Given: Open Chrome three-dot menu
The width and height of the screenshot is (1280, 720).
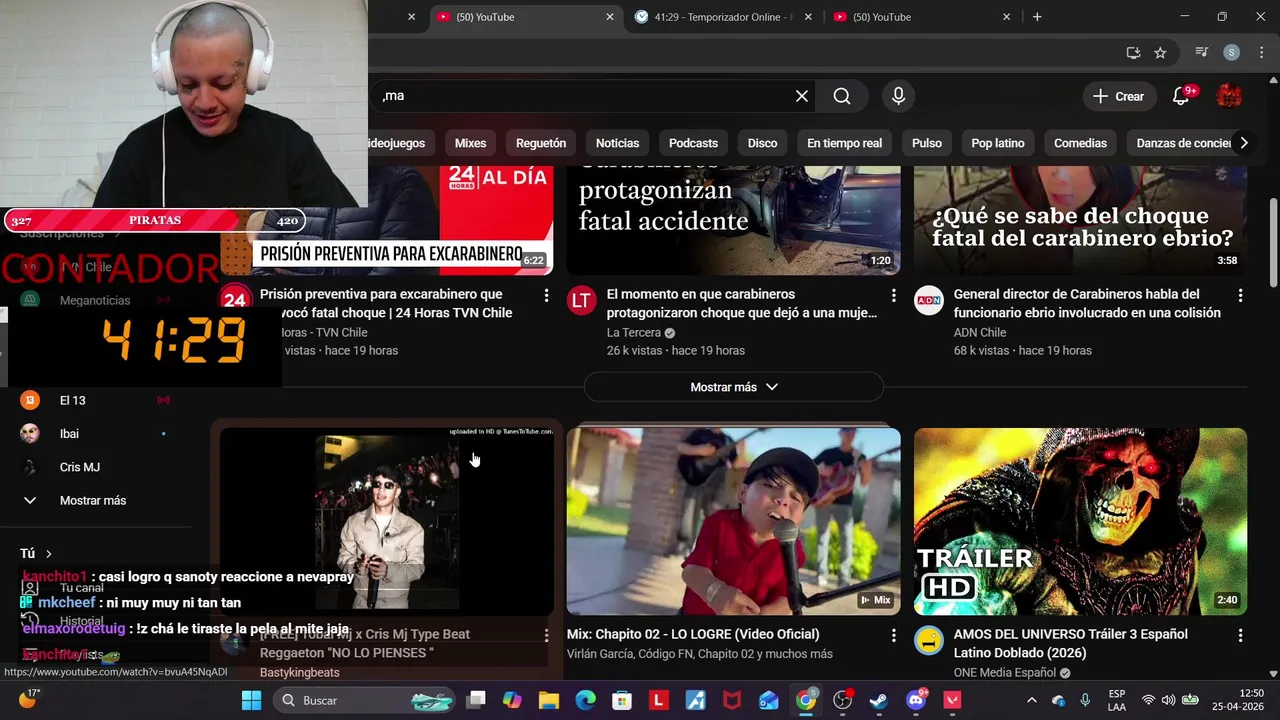Looking at the screenshot, I should pos(1261,53).
